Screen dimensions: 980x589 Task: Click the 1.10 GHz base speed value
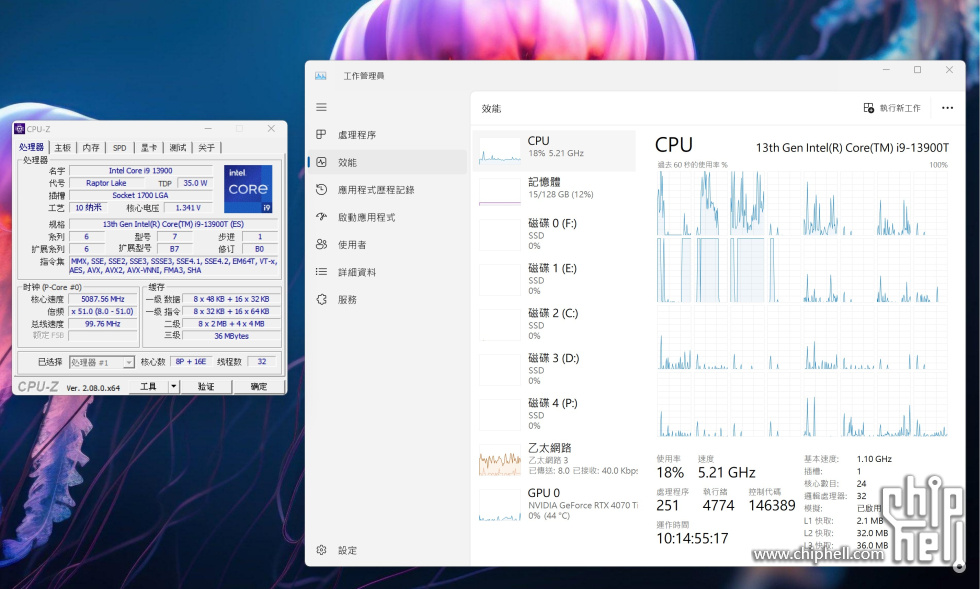point(874,459)
